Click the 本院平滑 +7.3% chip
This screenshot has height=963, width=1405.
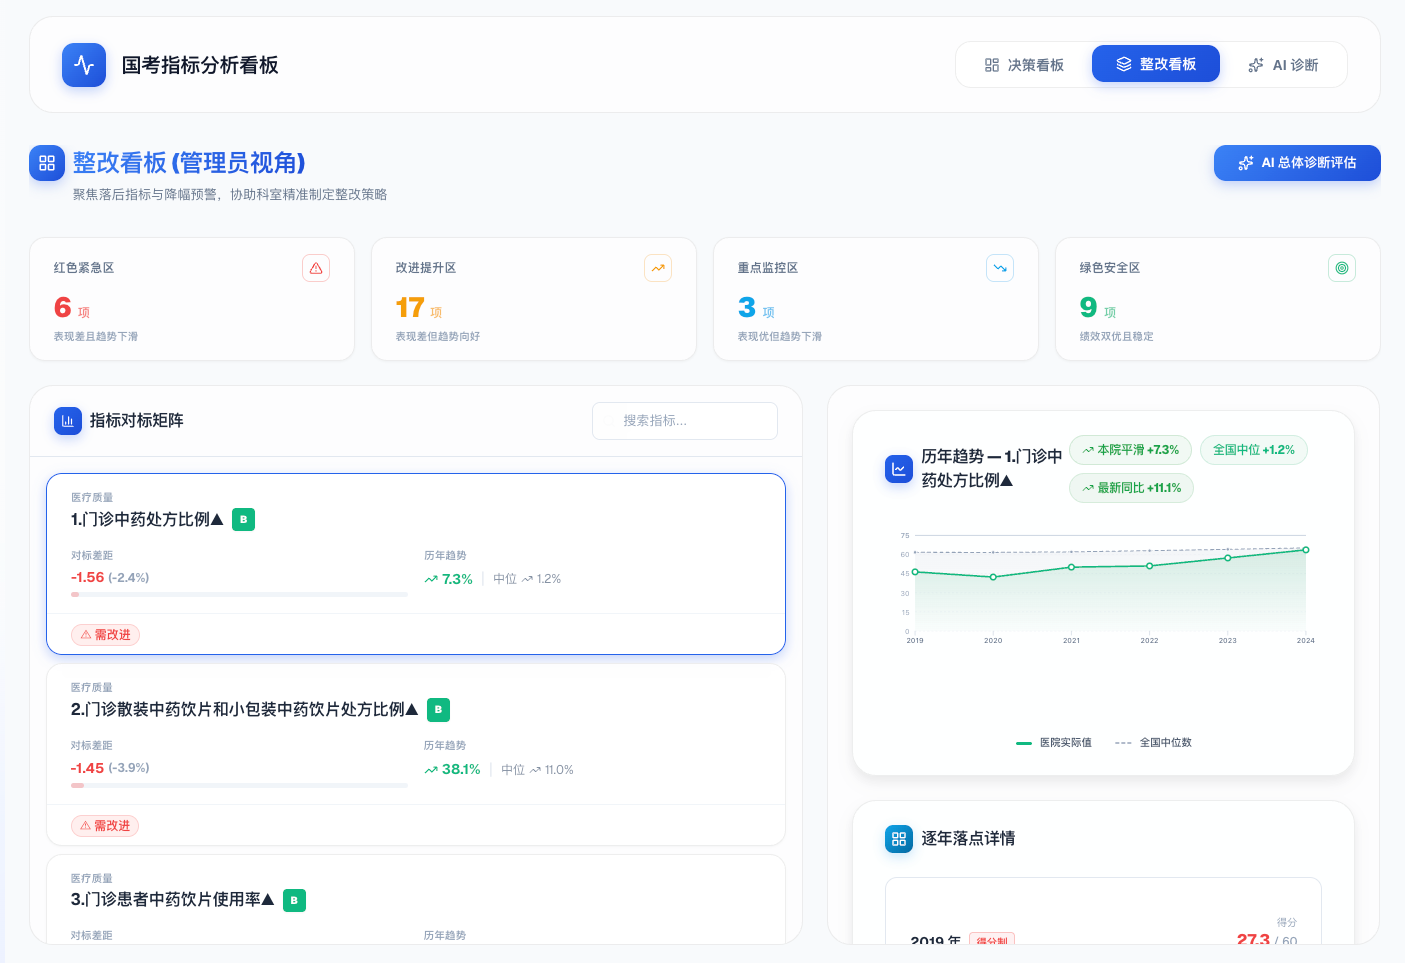[x=1130, y=450]
